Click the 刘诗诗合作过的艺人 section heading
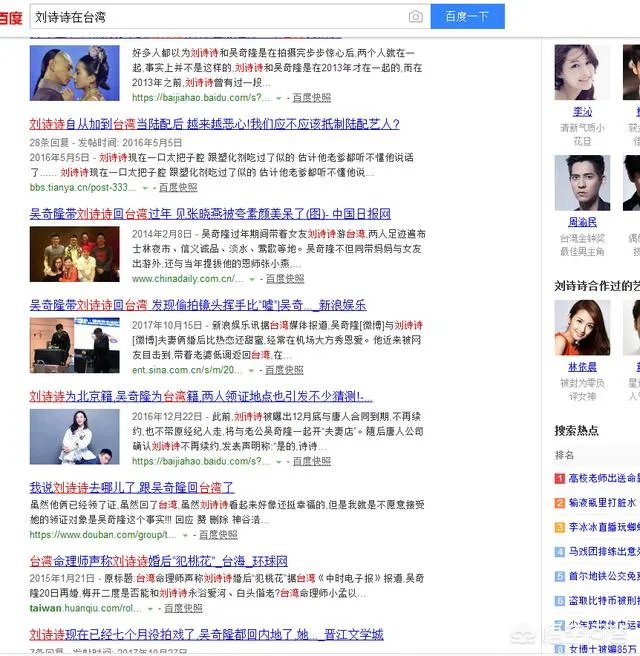 597,286
